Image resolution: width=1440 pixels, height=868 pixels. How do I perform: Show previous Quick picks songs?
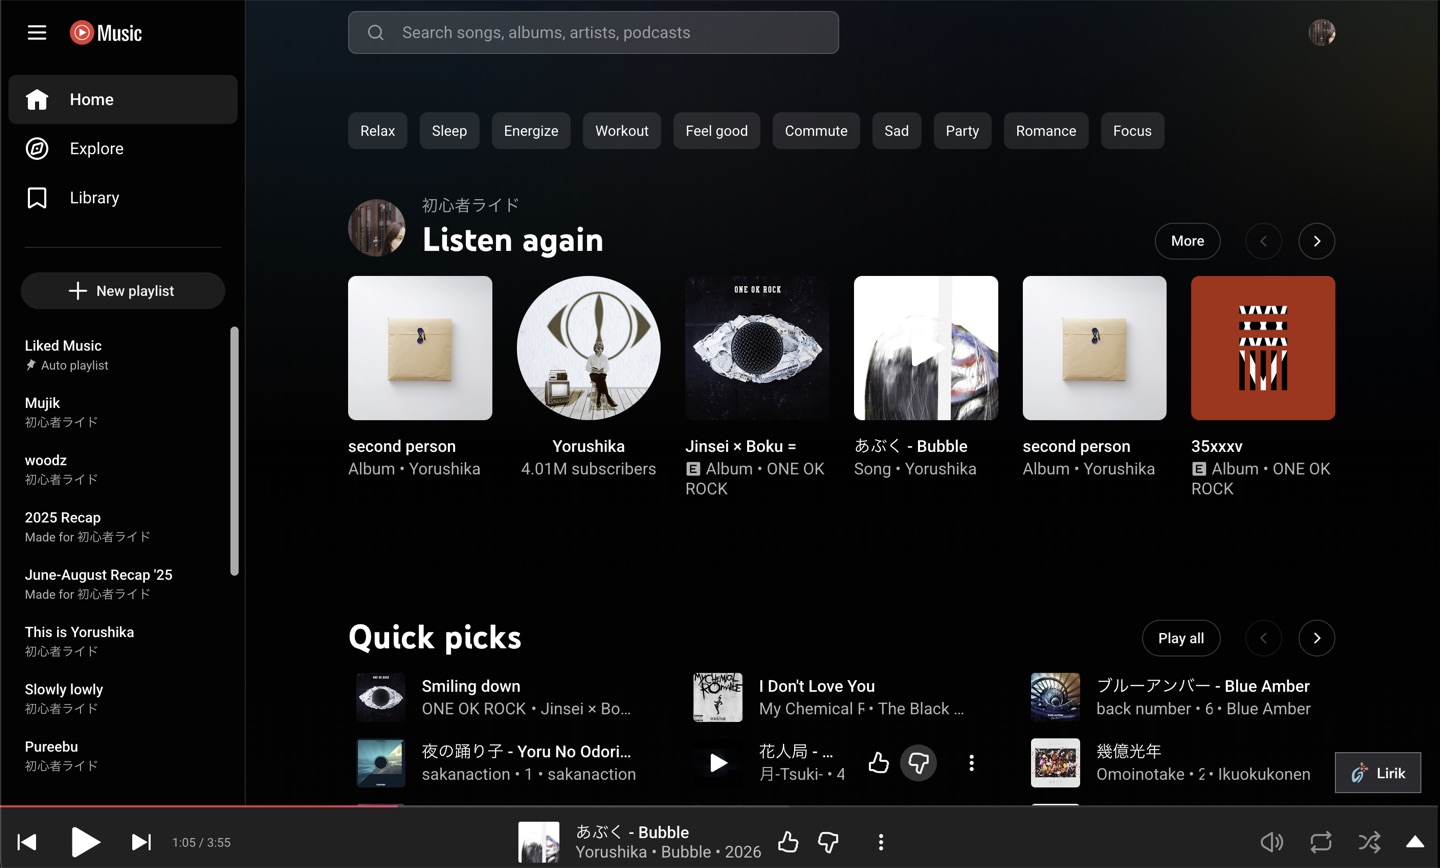click(1264, 638)
